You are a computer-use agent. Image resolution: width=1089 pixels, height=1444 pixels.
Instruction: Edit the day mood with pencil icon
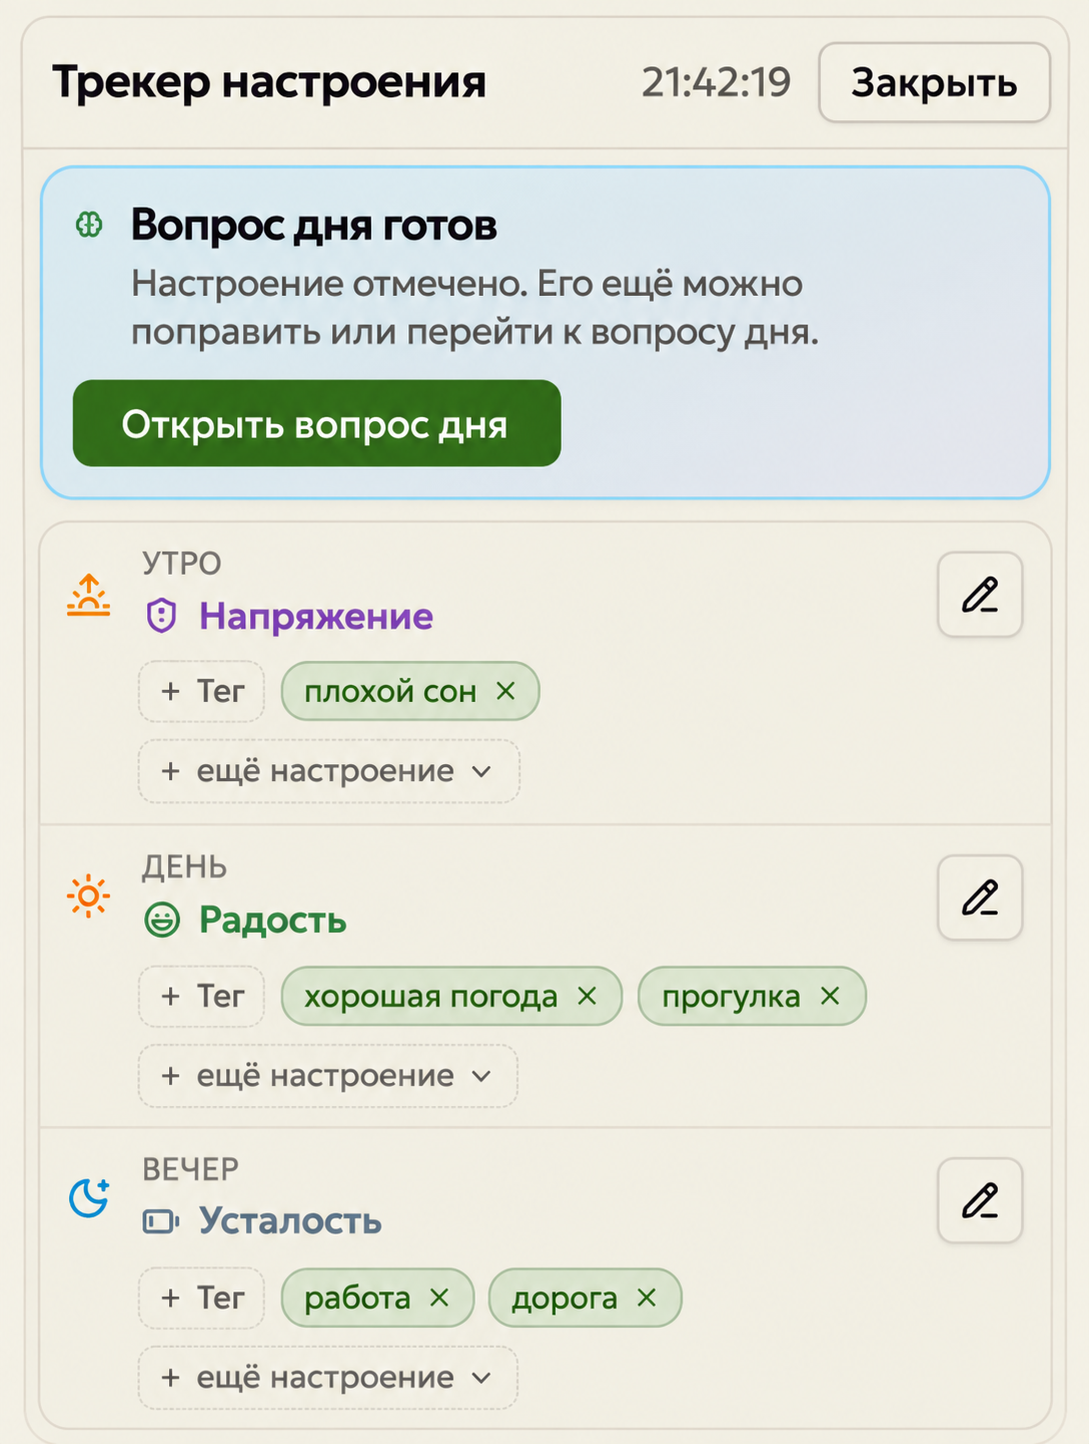980,897
